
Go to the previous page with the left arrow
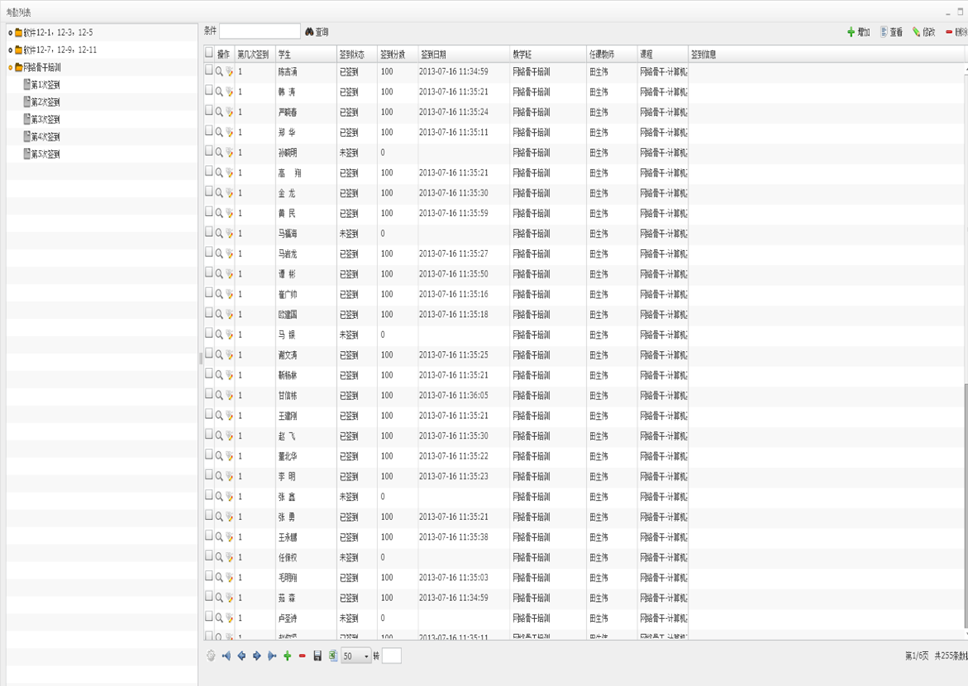pyautogui.click(x=241, y=656)
